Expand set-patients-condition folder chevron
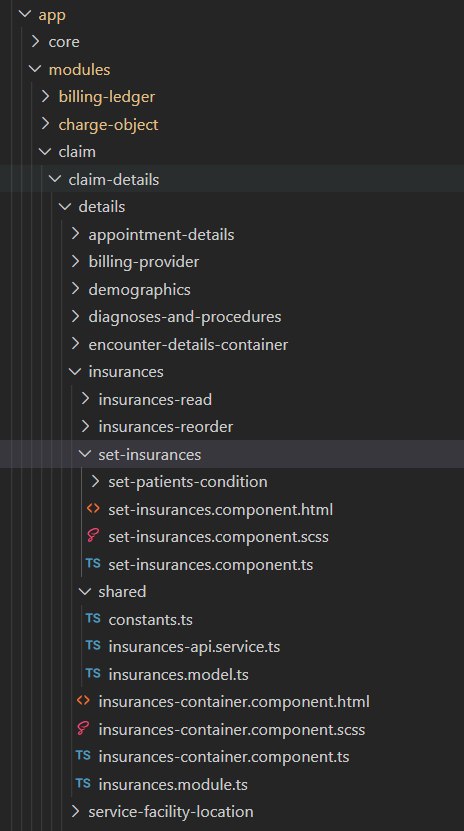Screen dimensions: 464x831 pyautogui.click(x=95, y=481)
